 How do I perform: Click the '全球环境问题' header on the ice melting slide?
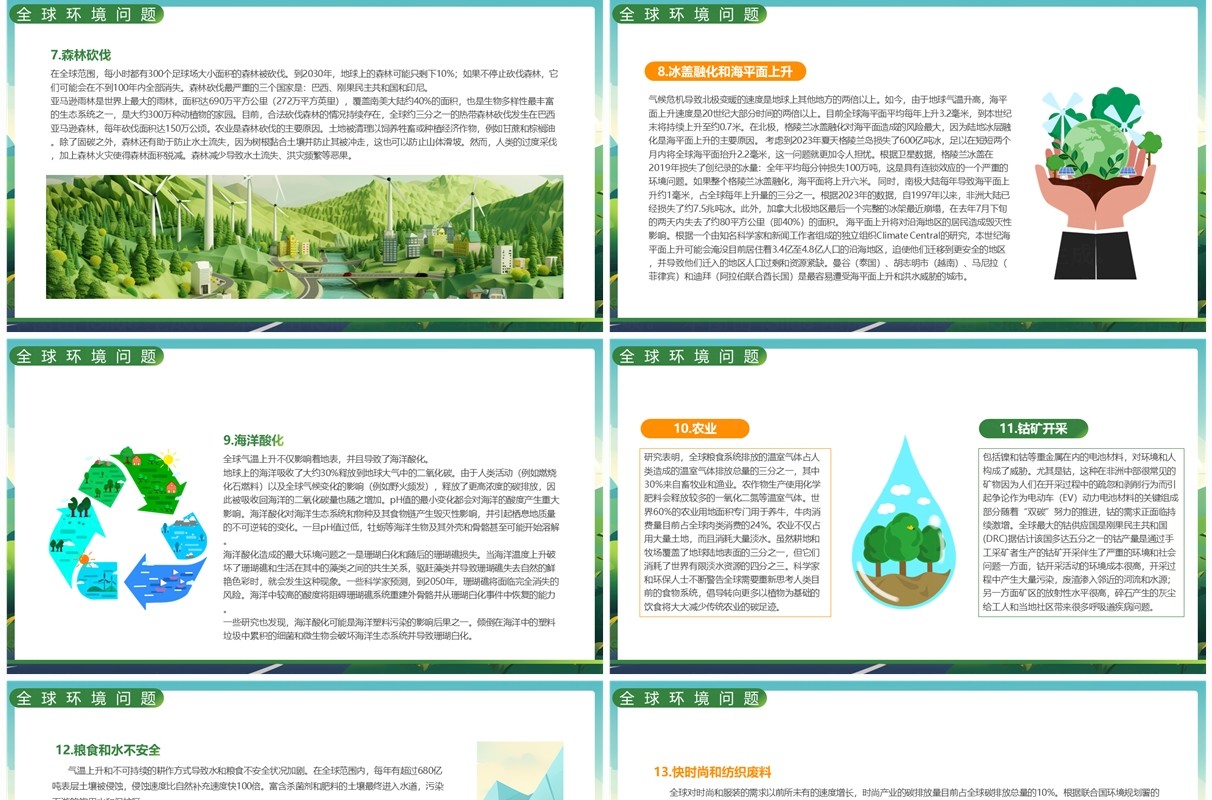[690, 14]
